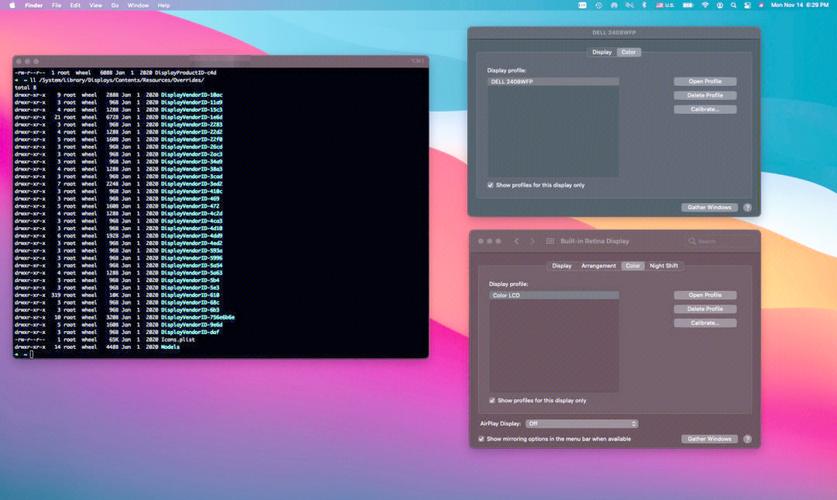Click help button in Built-in Retina Display window
The height and width of the screenshot is (500, 837).
[x=747, y=439]
